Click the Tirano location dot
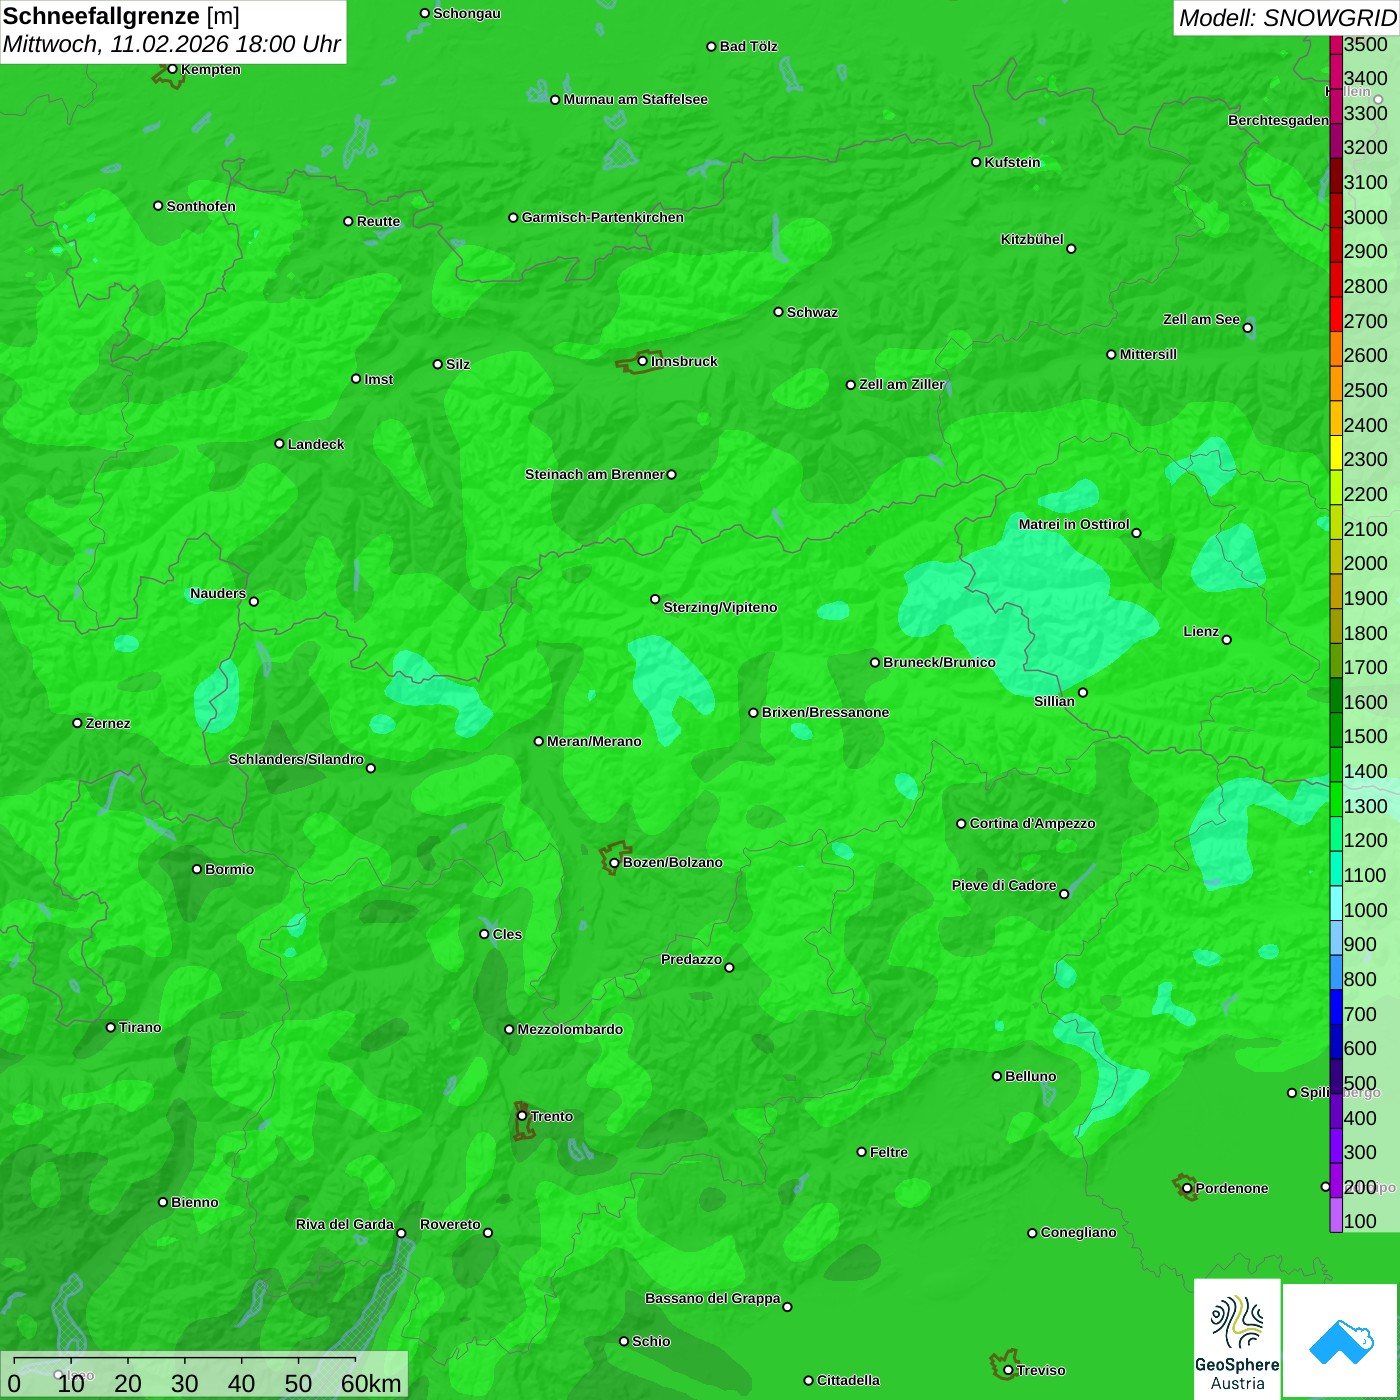 click(x=111, y=1027)
